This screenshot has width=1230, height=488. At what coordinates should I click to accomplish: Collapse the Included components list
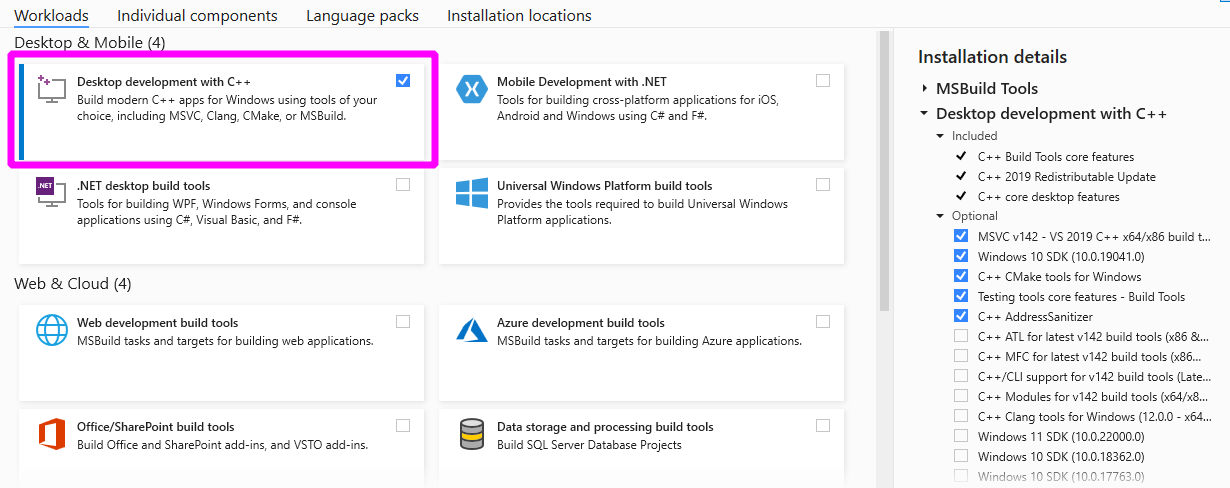pyautogui.click(x=941, y=136)
